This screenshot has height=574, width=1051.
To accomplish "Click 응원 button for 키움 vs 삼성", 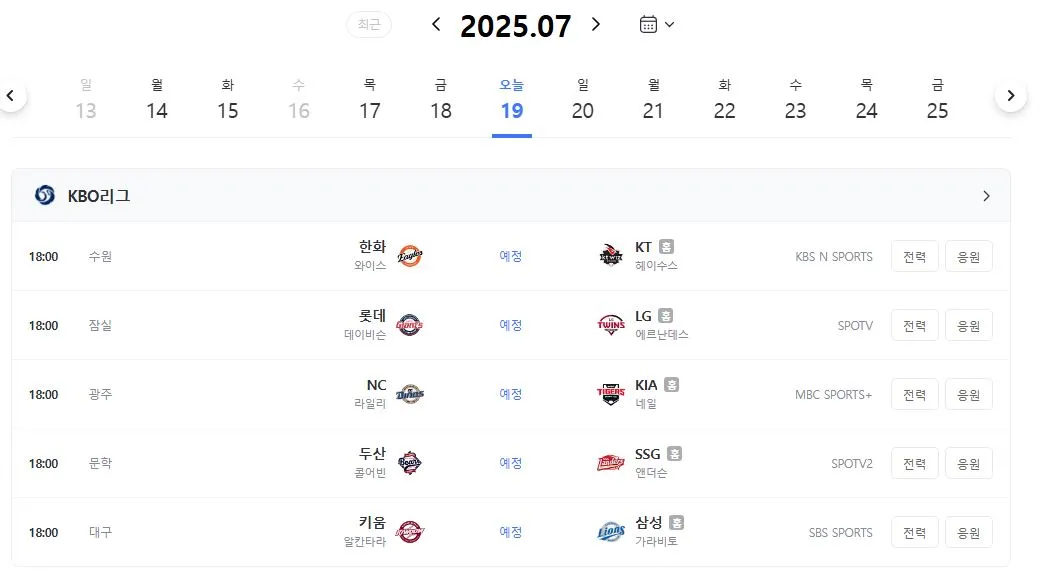I will tap(969, 532).
